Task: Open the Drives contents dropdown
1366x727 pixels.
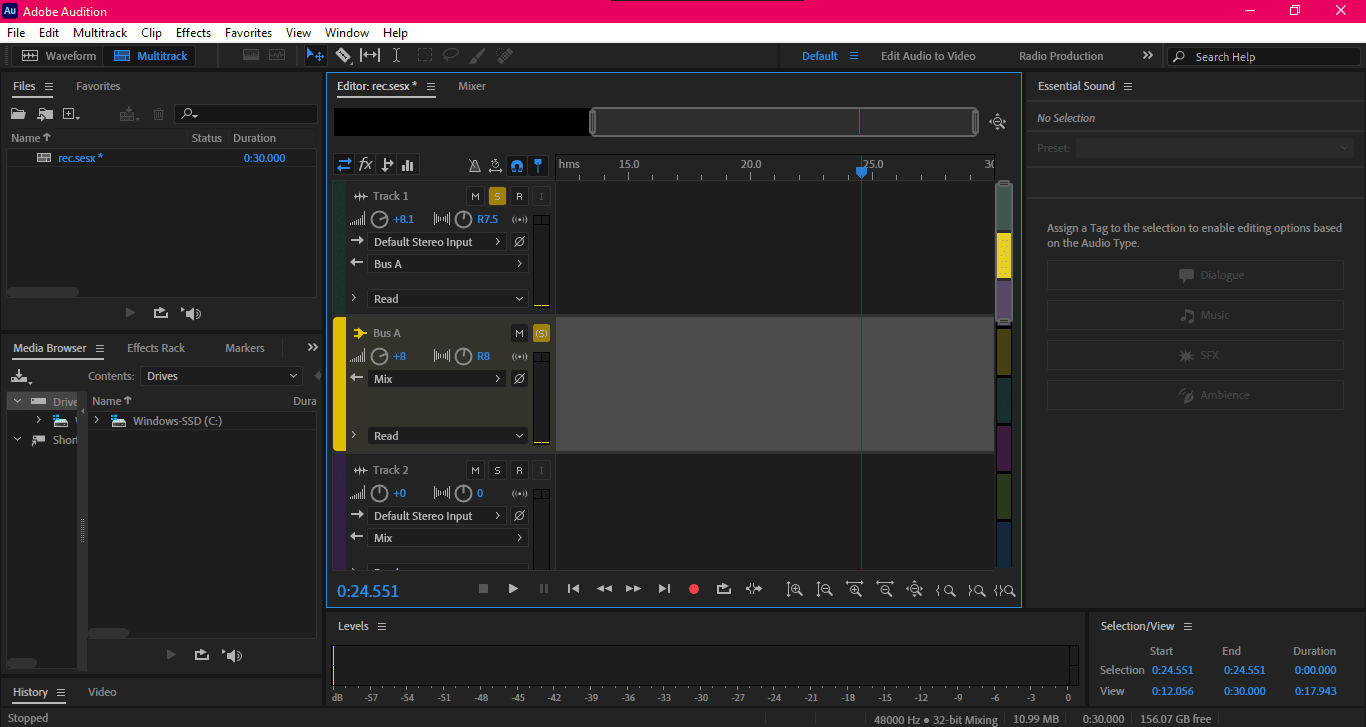Action: (221, 376)
